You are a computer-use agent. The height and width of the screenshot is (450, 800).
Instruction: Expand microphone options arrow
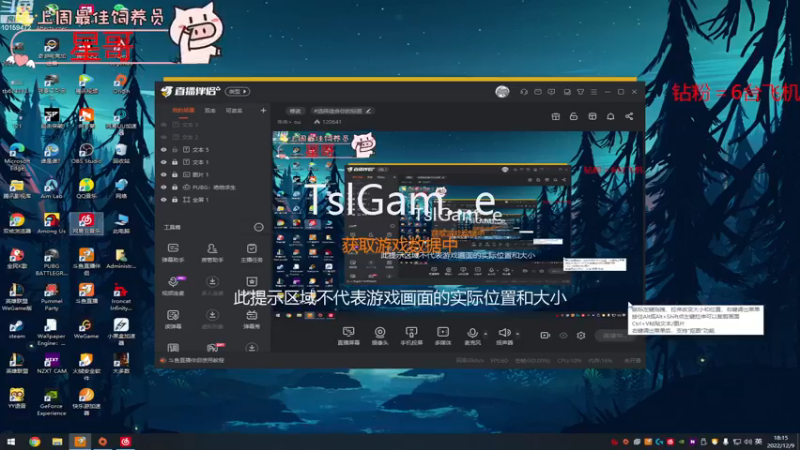pos(486,334)
